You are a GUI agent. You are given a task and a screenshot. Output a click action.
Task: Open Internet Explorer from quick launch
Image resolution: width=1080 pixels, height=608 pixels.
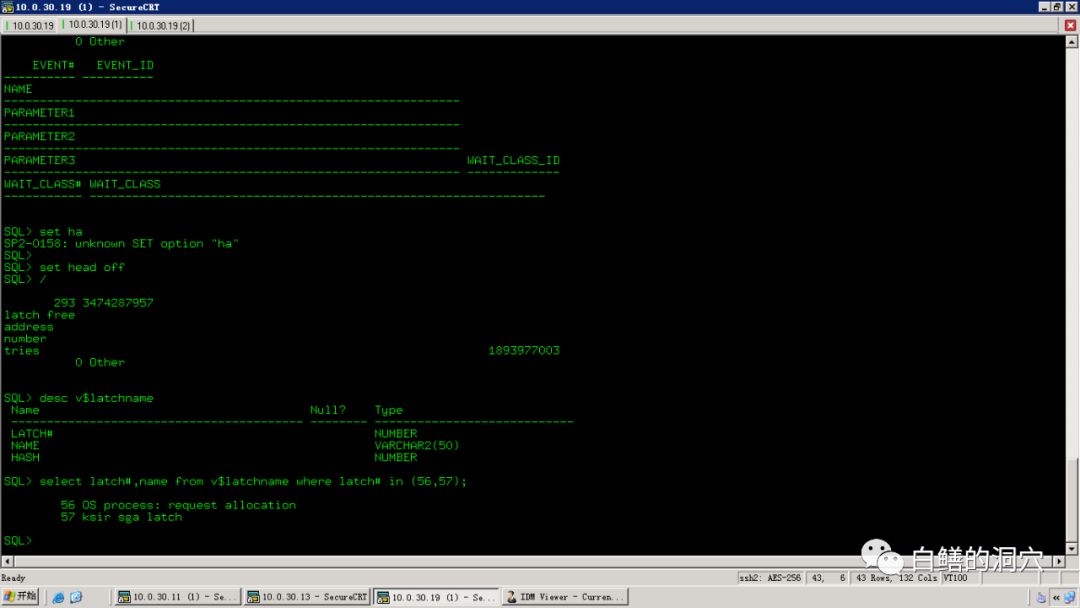(x=59, y=597)
